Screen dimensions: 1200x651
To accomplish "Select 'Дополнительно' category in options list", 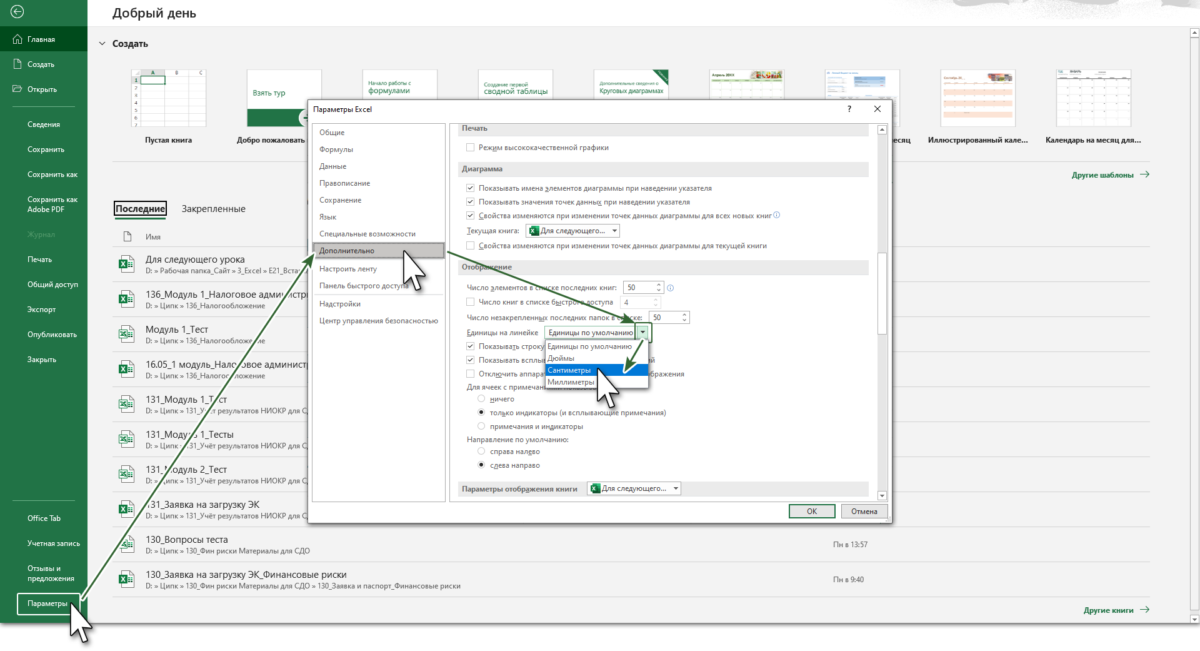I will [x=377, y=251].
